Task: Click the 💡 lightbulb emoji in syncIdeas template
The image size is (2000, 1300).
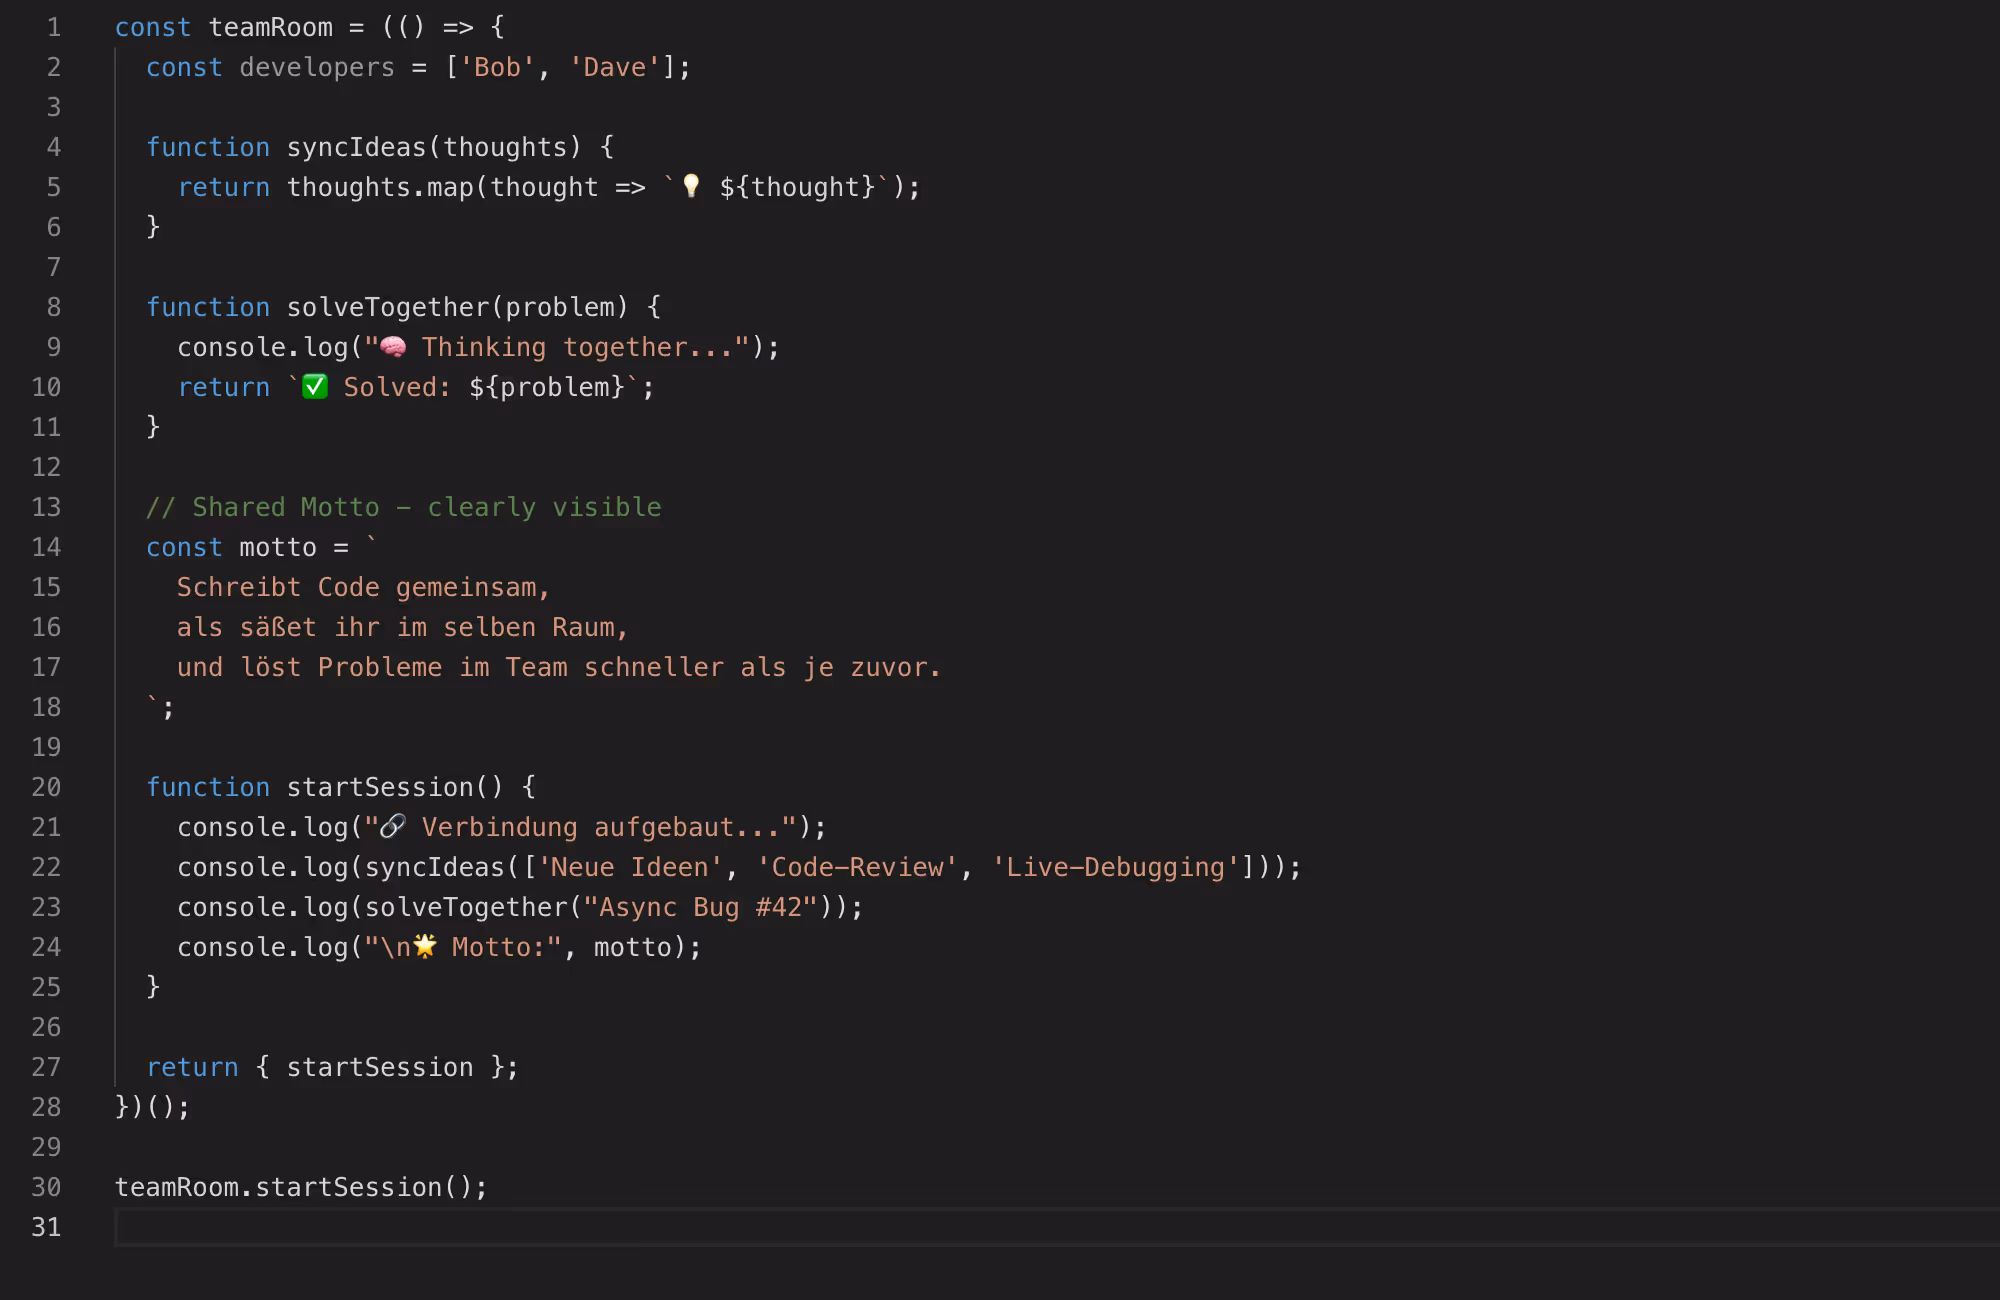Action: 690,186
